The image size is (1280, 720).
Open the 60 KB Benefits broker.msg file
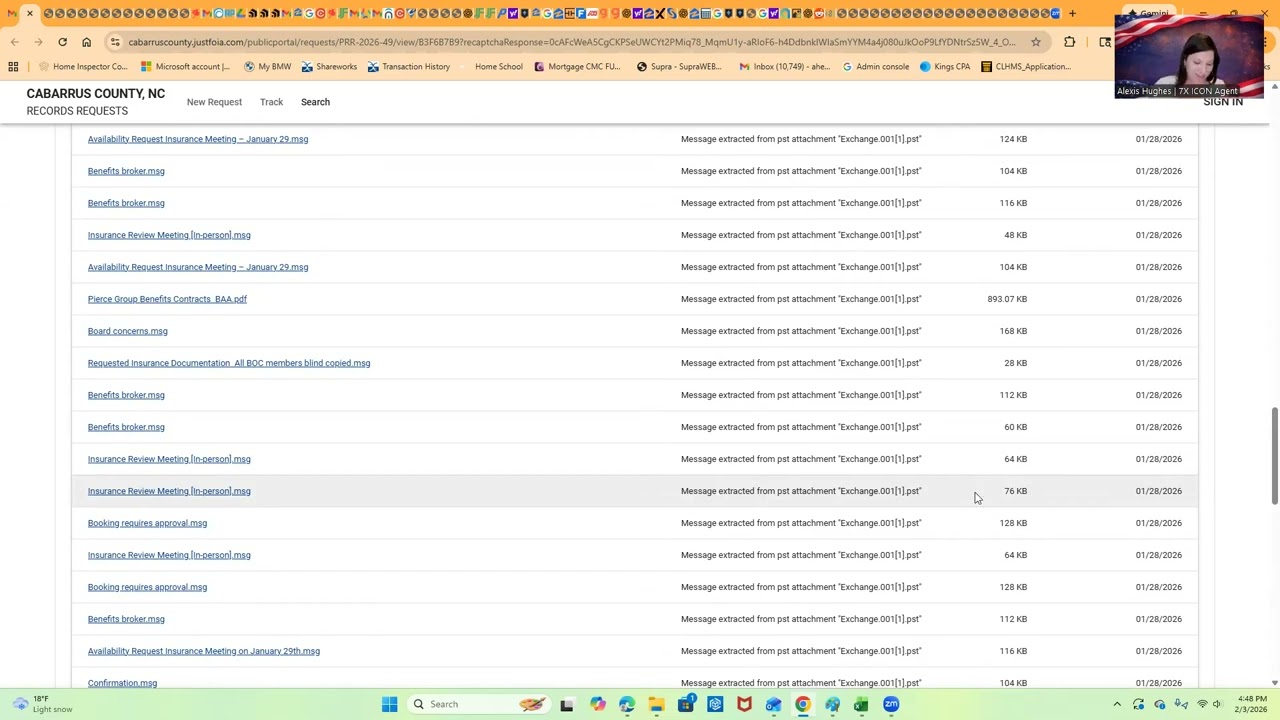click(x=126, y=427)
